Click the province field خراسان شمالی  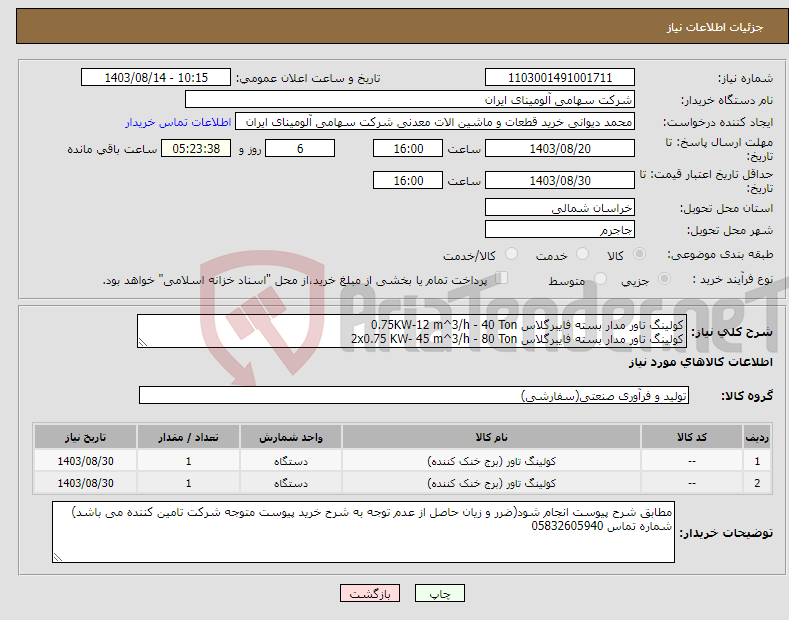pyautogui.click(x=560, y=207)
